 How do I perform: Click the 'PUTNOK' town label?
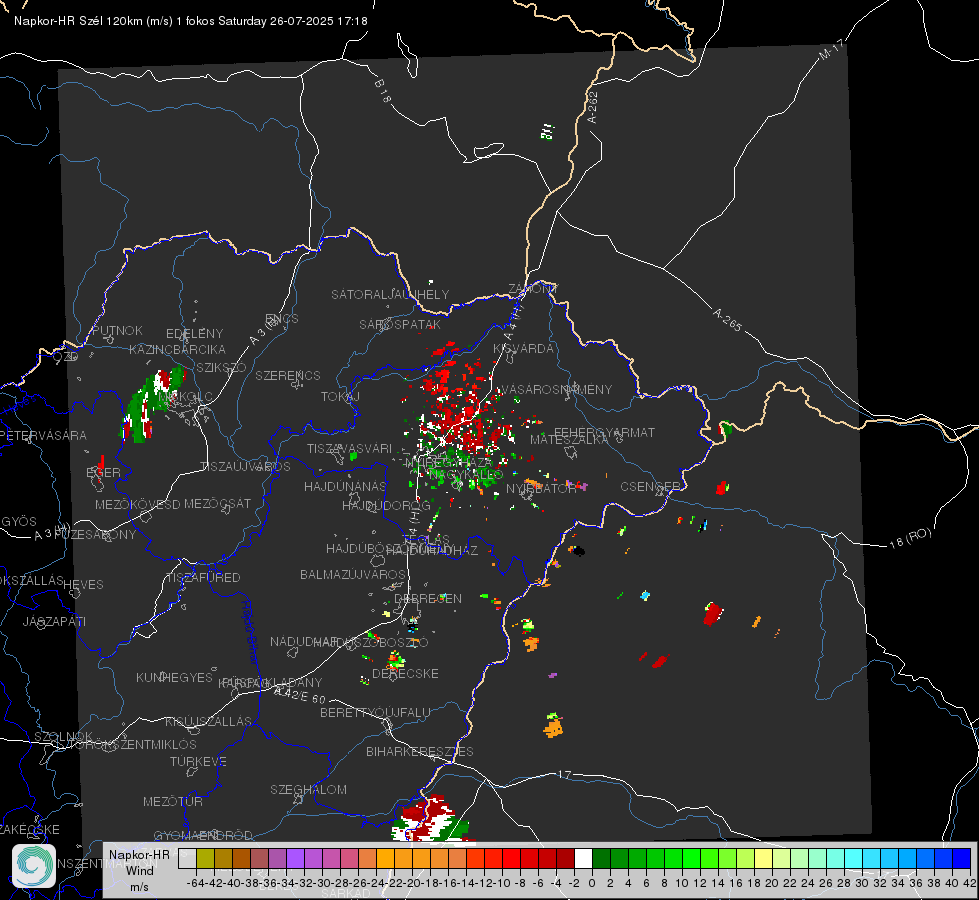[x=117, y=330]
